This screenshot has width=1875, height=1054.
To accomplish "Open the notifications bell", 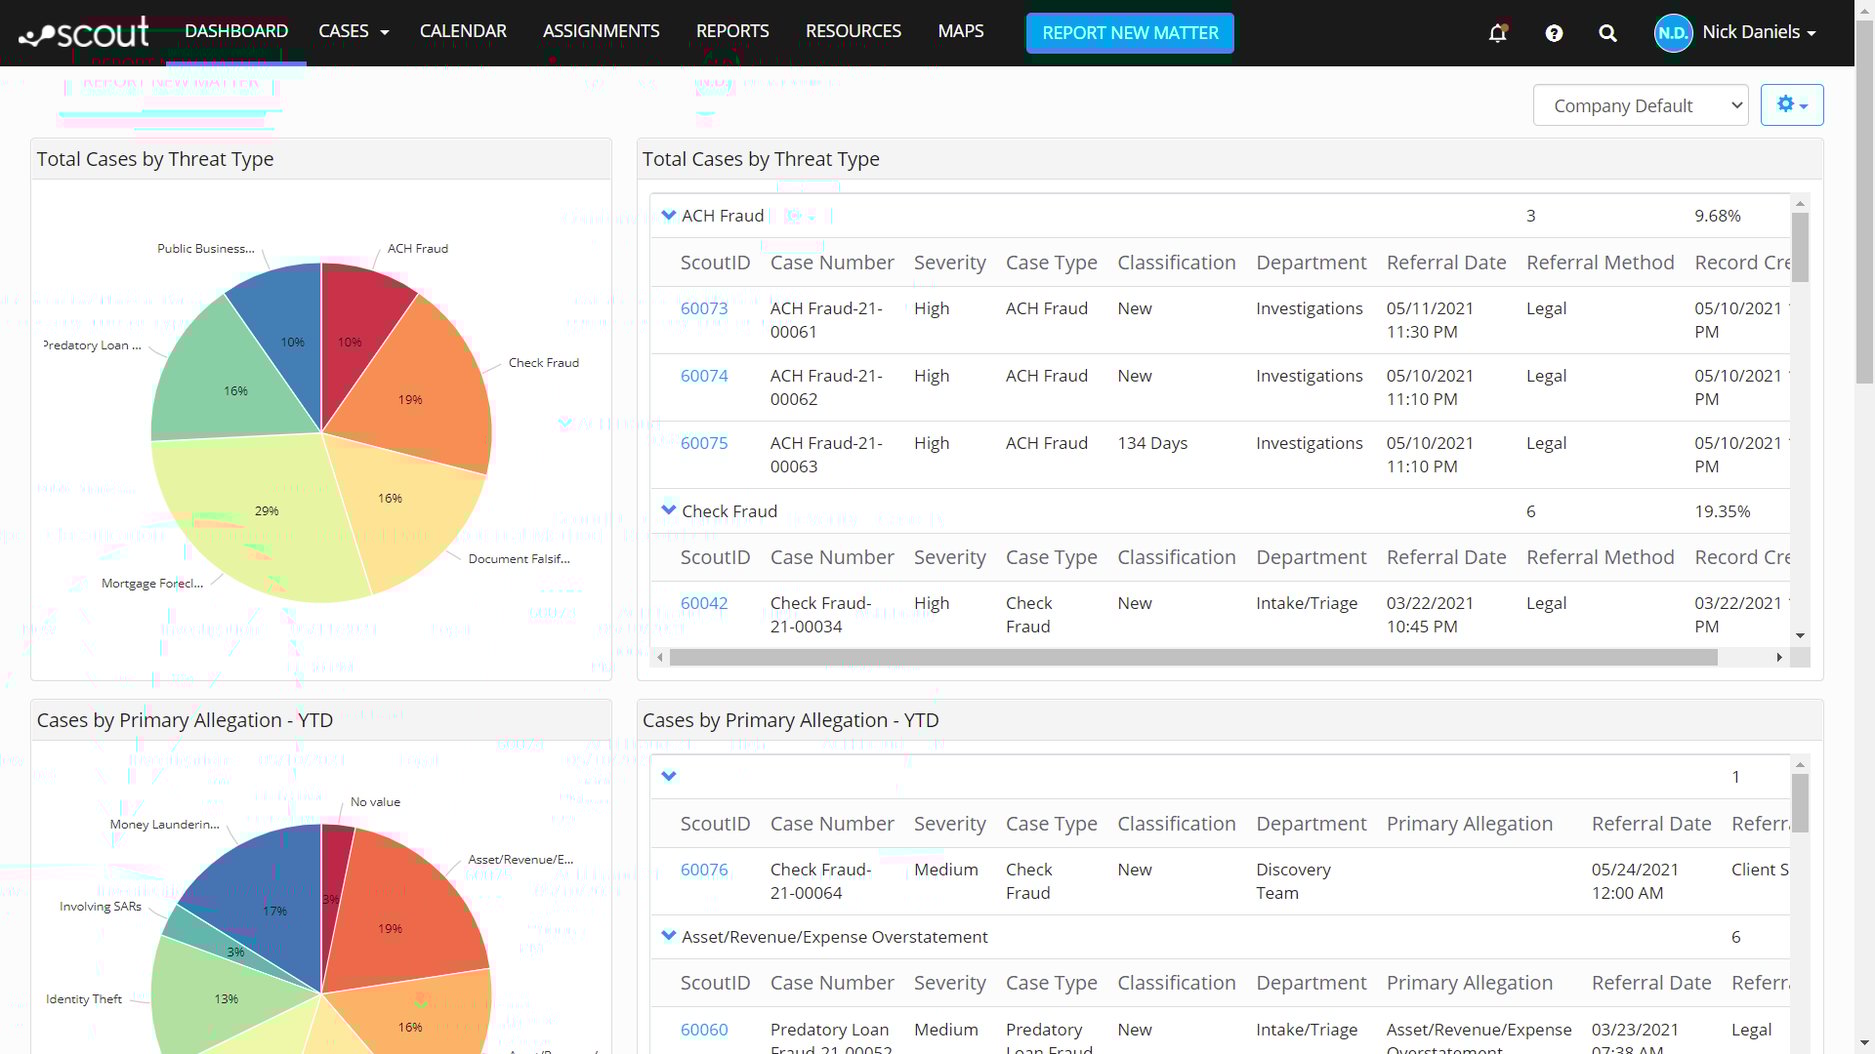I will click(1497, 32).
